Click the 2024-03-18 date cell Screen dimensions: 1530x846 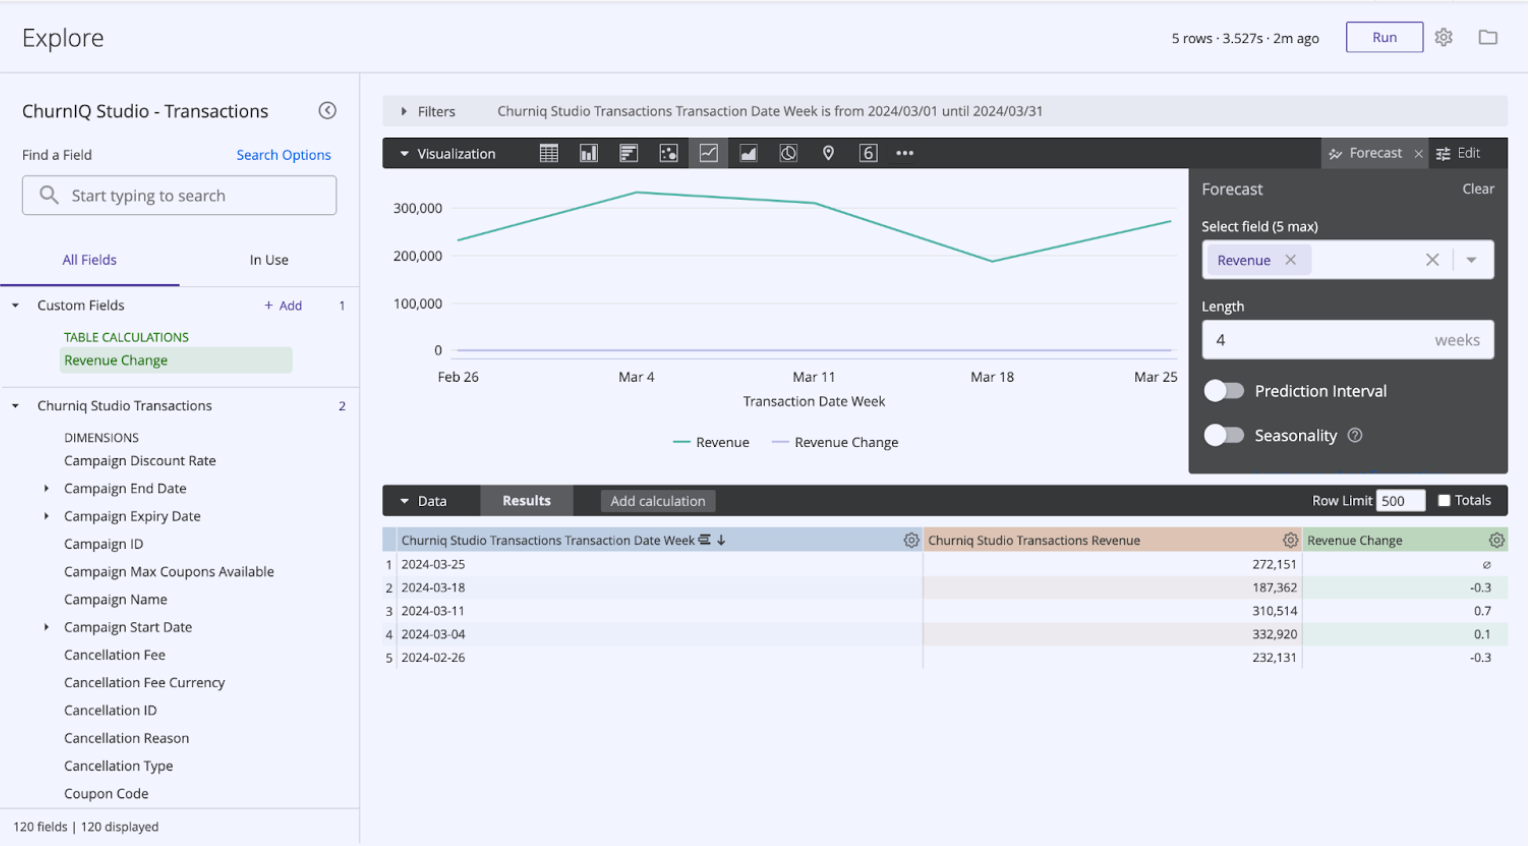[x=660, y=588]
